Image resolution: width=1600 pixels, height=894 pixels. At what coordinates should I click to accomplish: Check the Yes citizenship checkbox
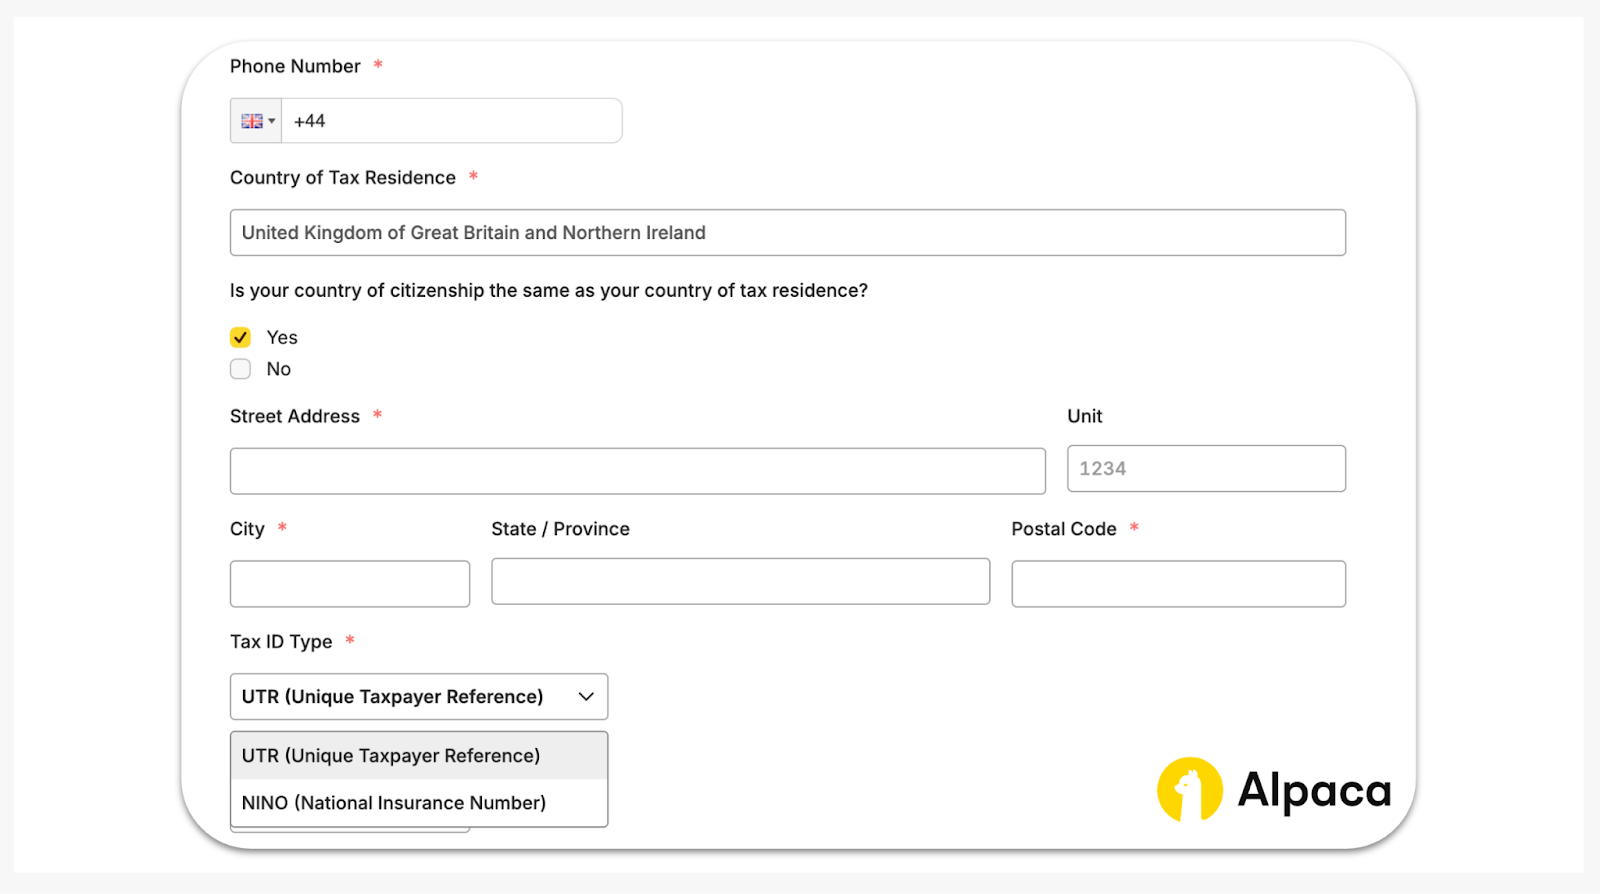240,337
